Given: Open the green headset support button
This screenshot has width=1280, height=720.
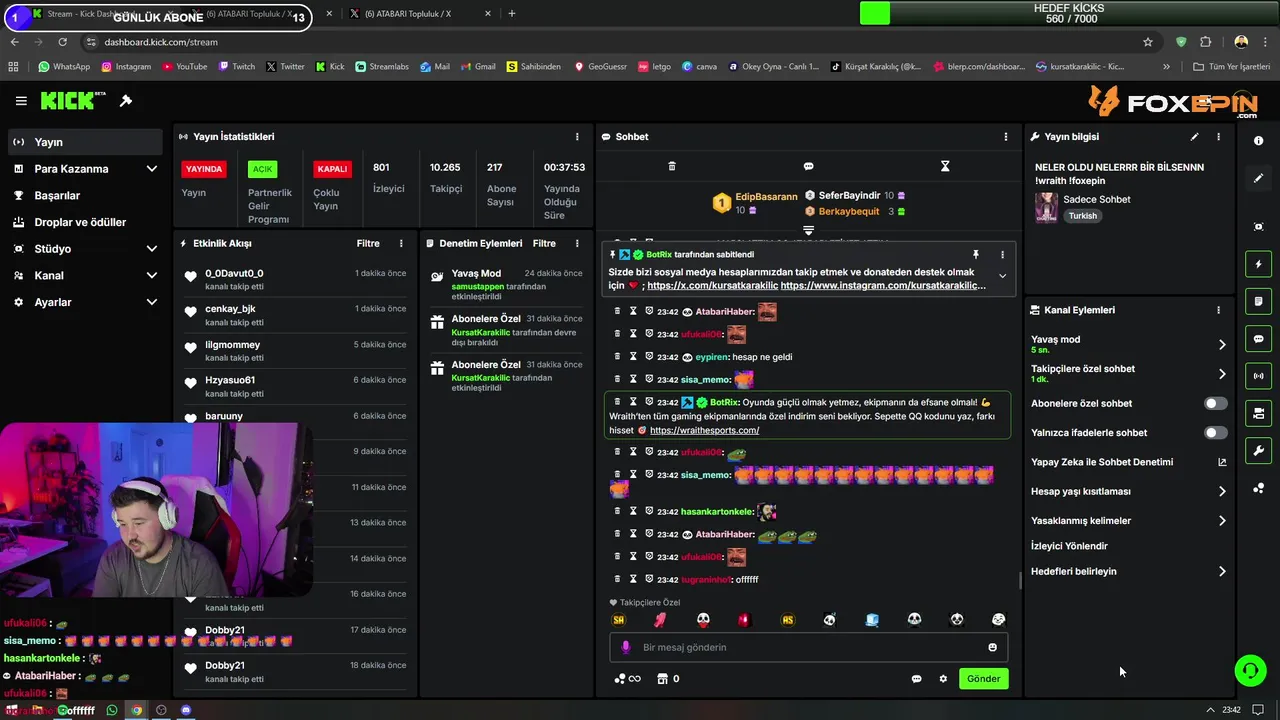Looking at the screenshot, I should 1250,670.
